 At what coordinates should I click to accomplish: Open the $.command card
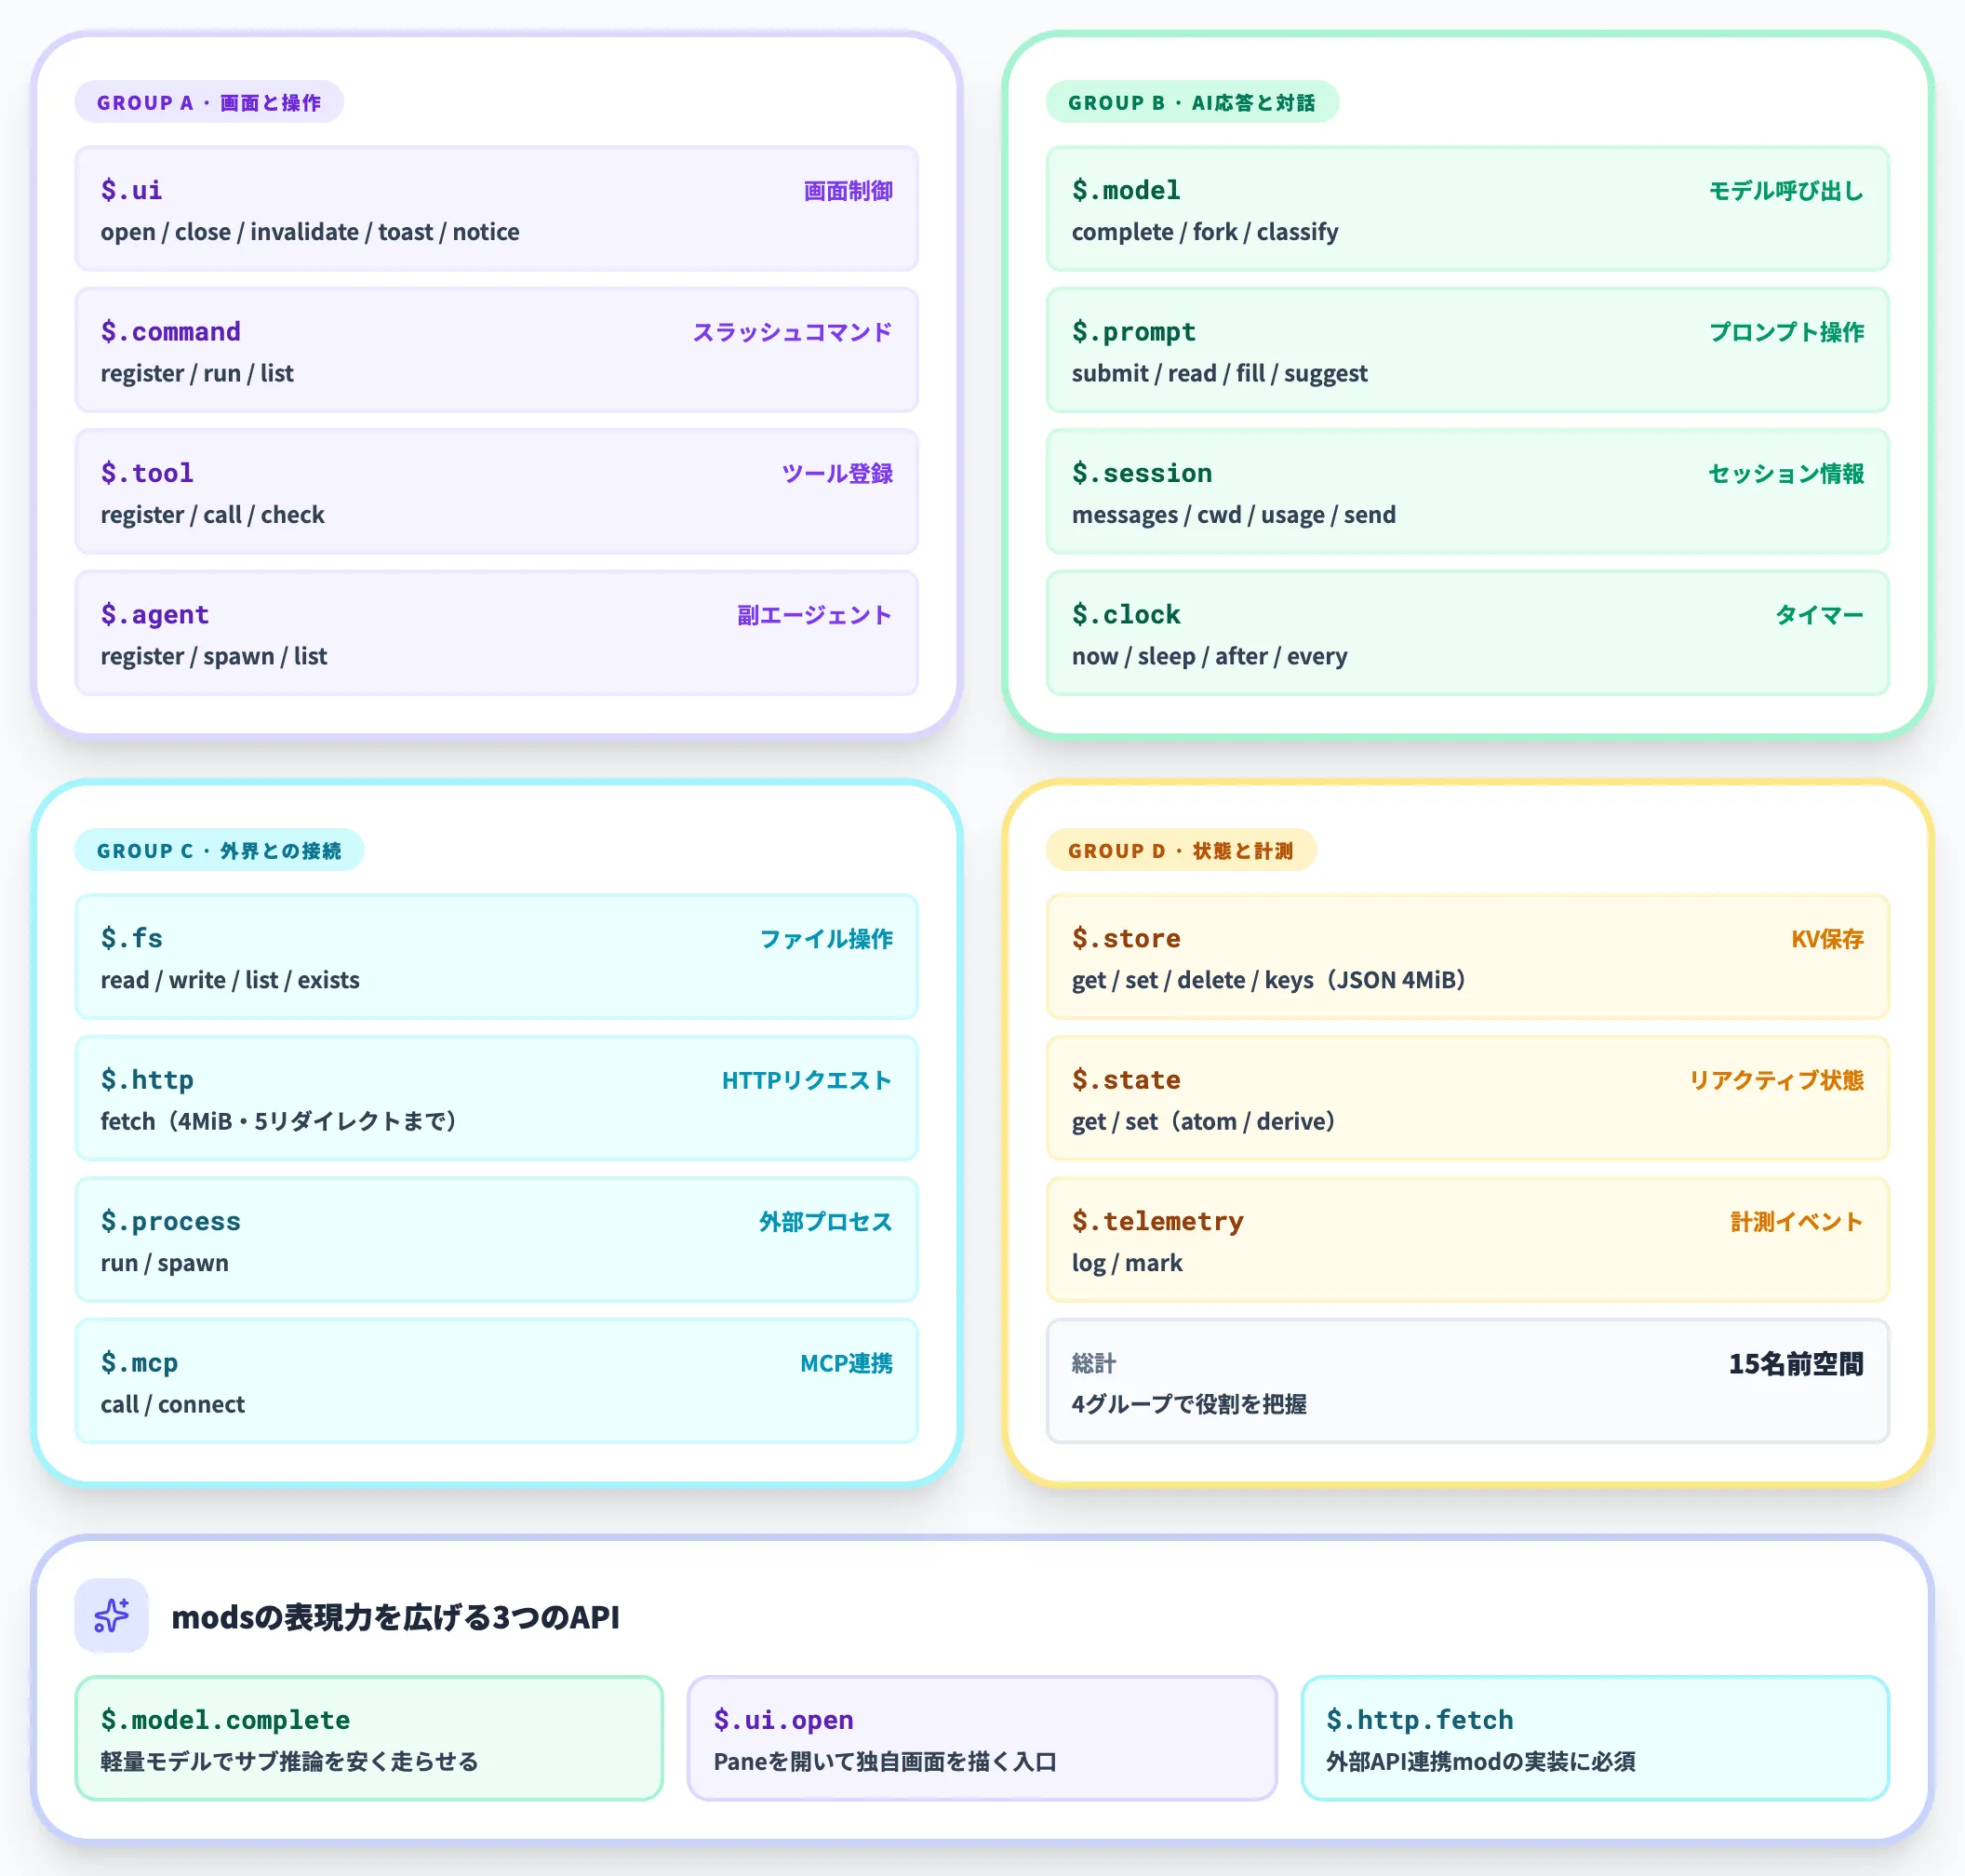497,350
